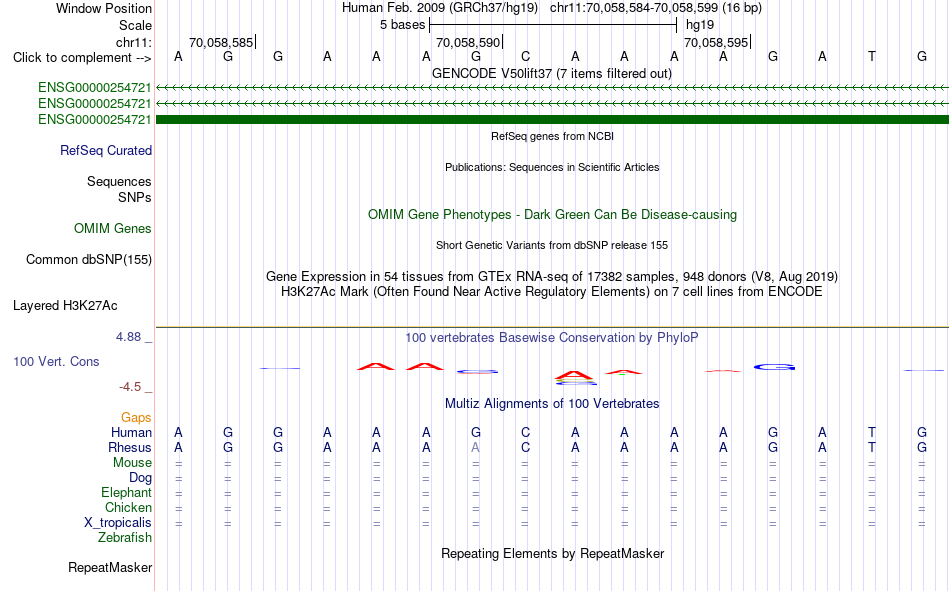Viewport: 950px width, 591px height.
Task: Click the Common dbSNP(155) track label
Action: coord(88,259)
